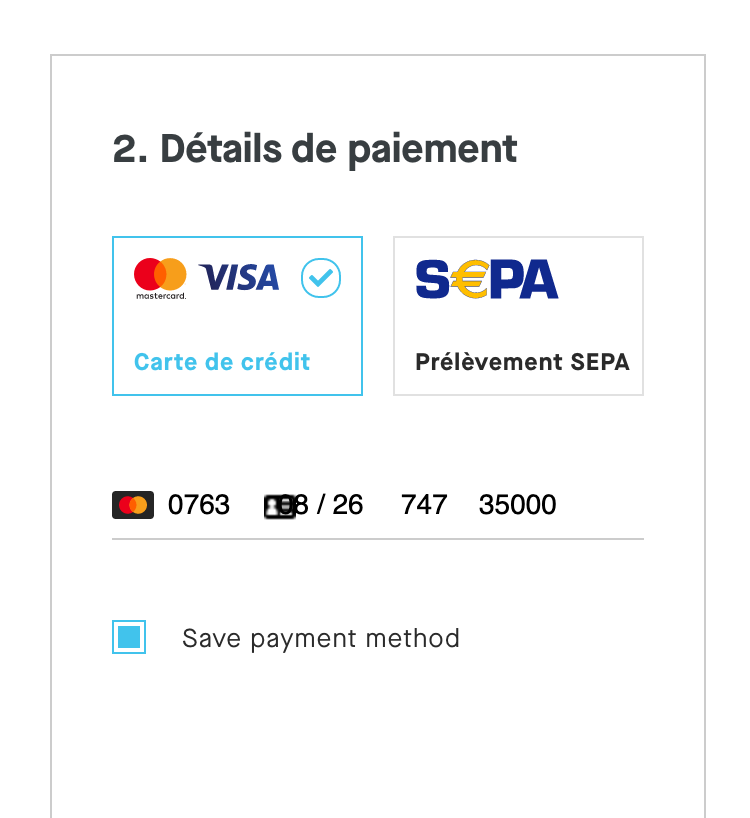The height and width of the screenshot is (818, 750).
Task: Click the "2. Détails de paiement" heading
Action: click(x=315, y=149)
